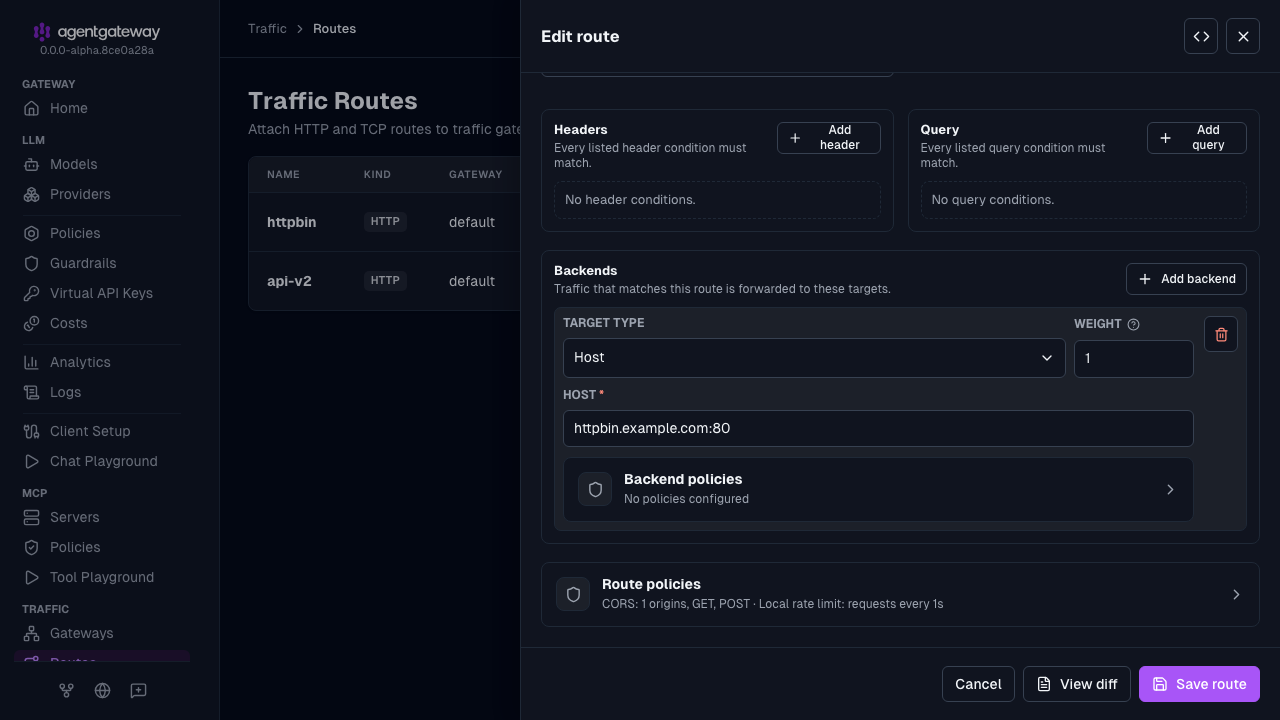Click Add header button
1280x720 pixels.
[829, 138]
